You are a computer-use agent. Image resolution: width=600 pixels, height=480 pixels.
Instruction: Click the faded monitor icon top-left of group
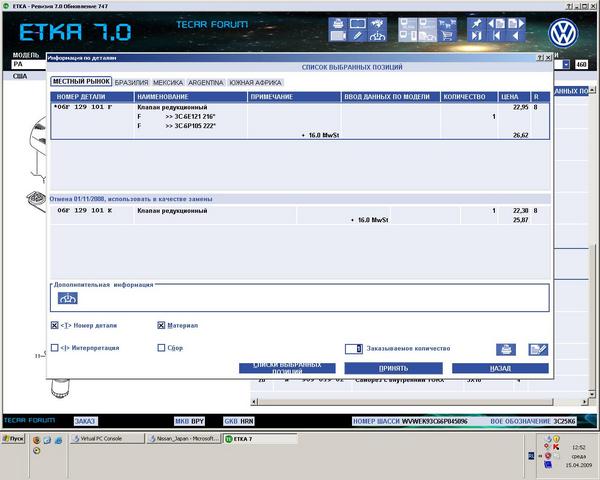(408, 24)
